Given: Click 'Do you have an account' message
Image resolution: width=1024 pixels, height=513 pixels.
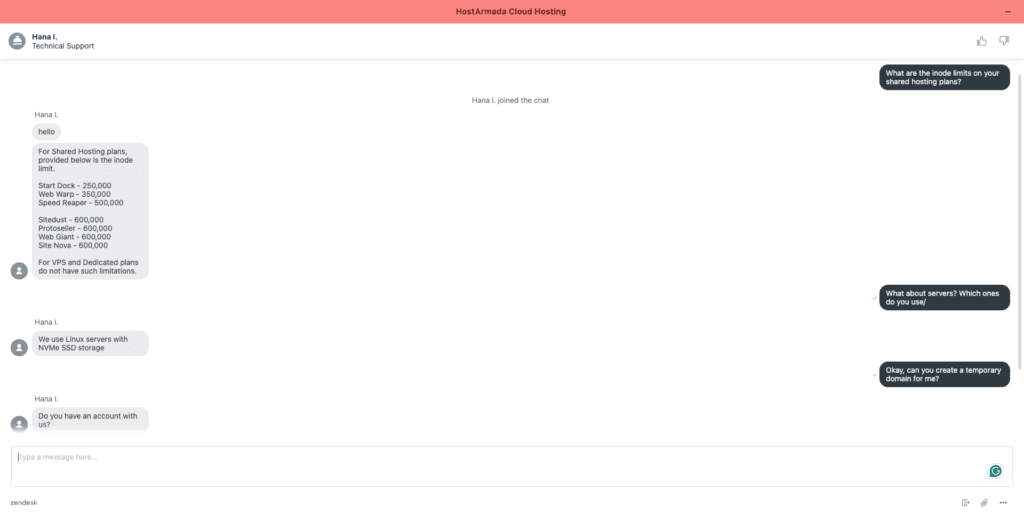Looking at the screenshot, I should (x=90, y=420).
